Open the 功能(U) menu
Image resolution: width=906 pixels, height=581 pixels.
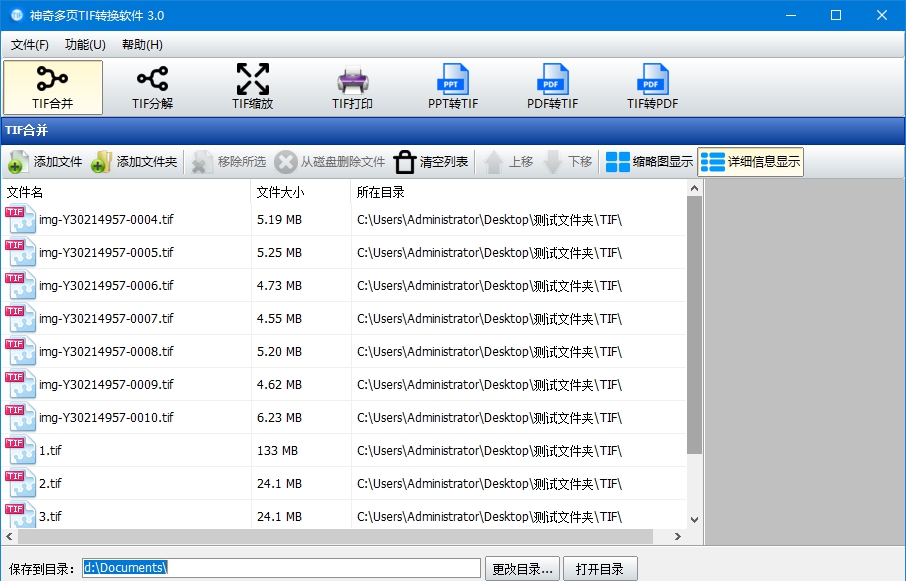[85, 45]
